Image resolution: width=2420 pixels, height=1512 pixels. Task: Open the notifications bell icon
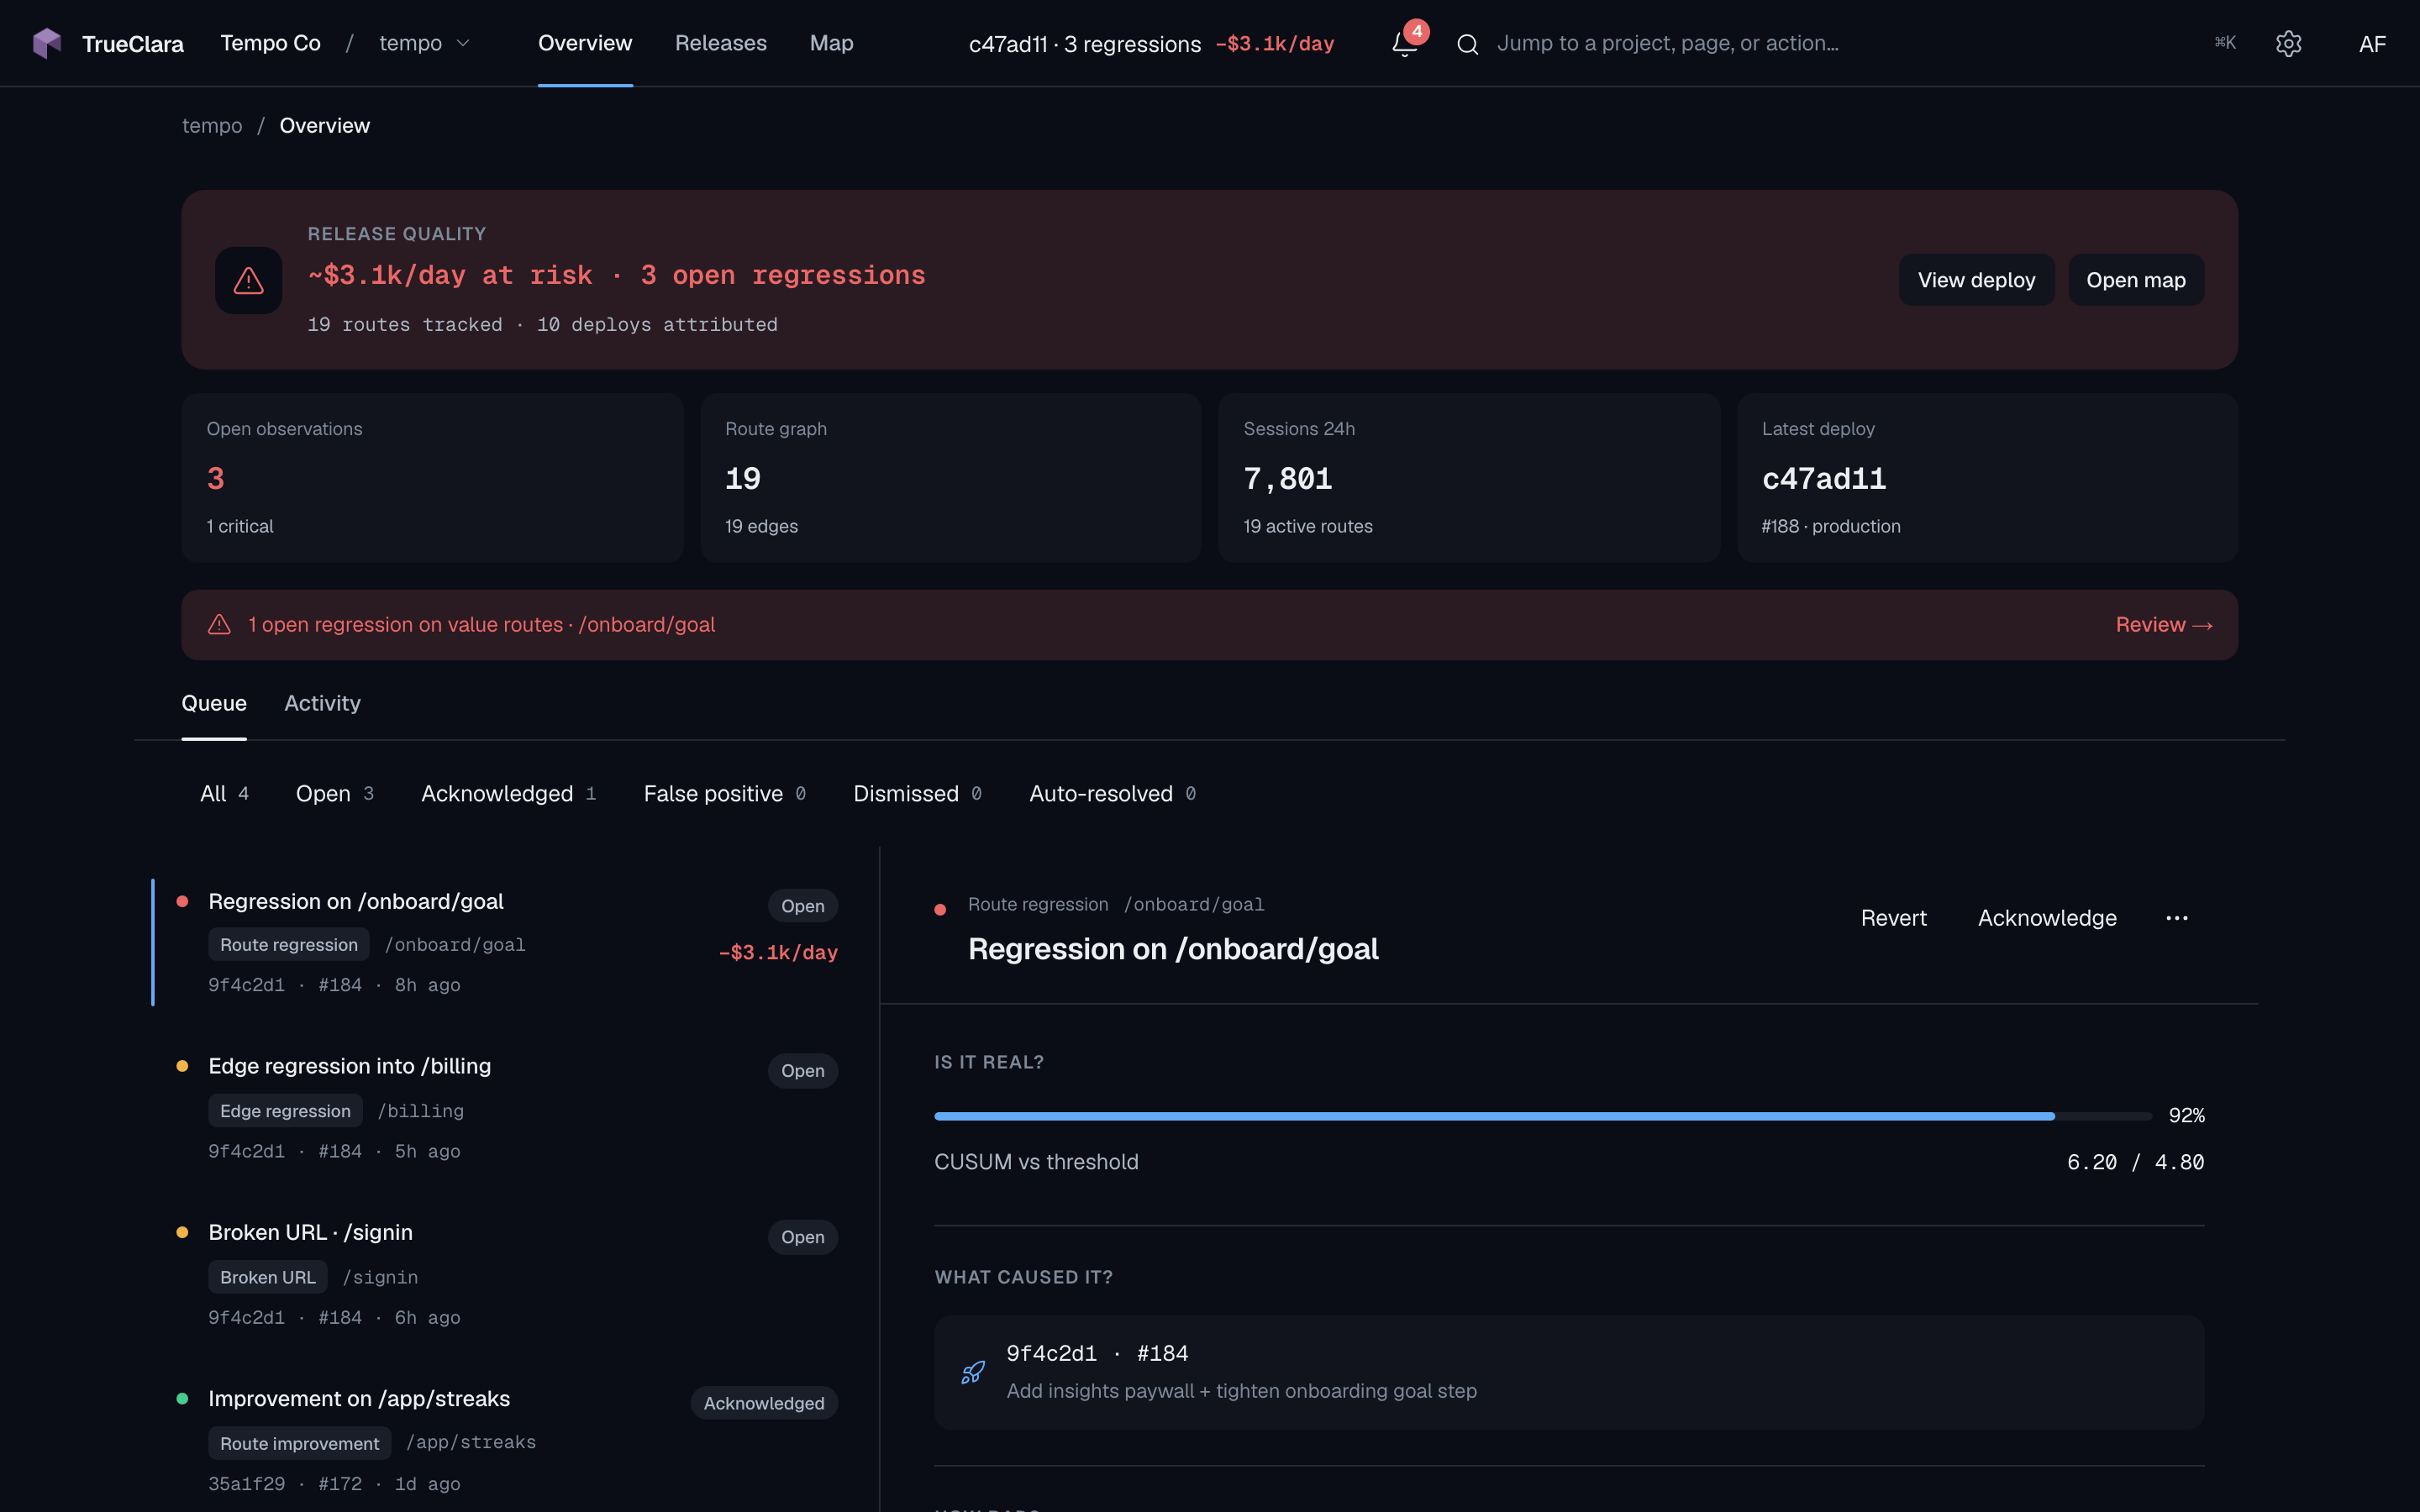pos(1405,44)
